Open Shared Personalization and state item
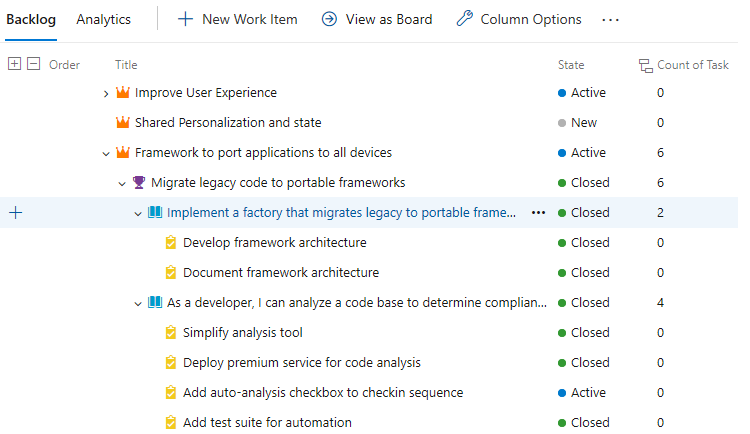 pyautogui.click(x=228, y=122)
